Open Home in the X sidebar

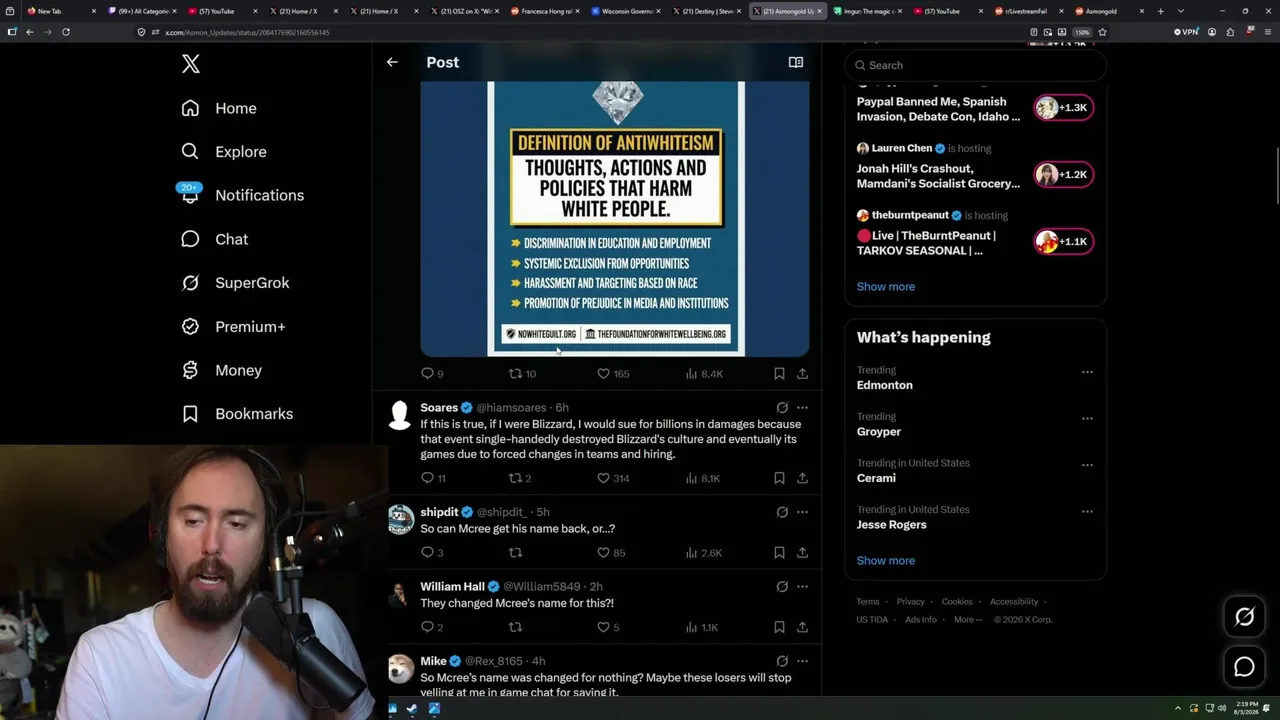[219, 108]
